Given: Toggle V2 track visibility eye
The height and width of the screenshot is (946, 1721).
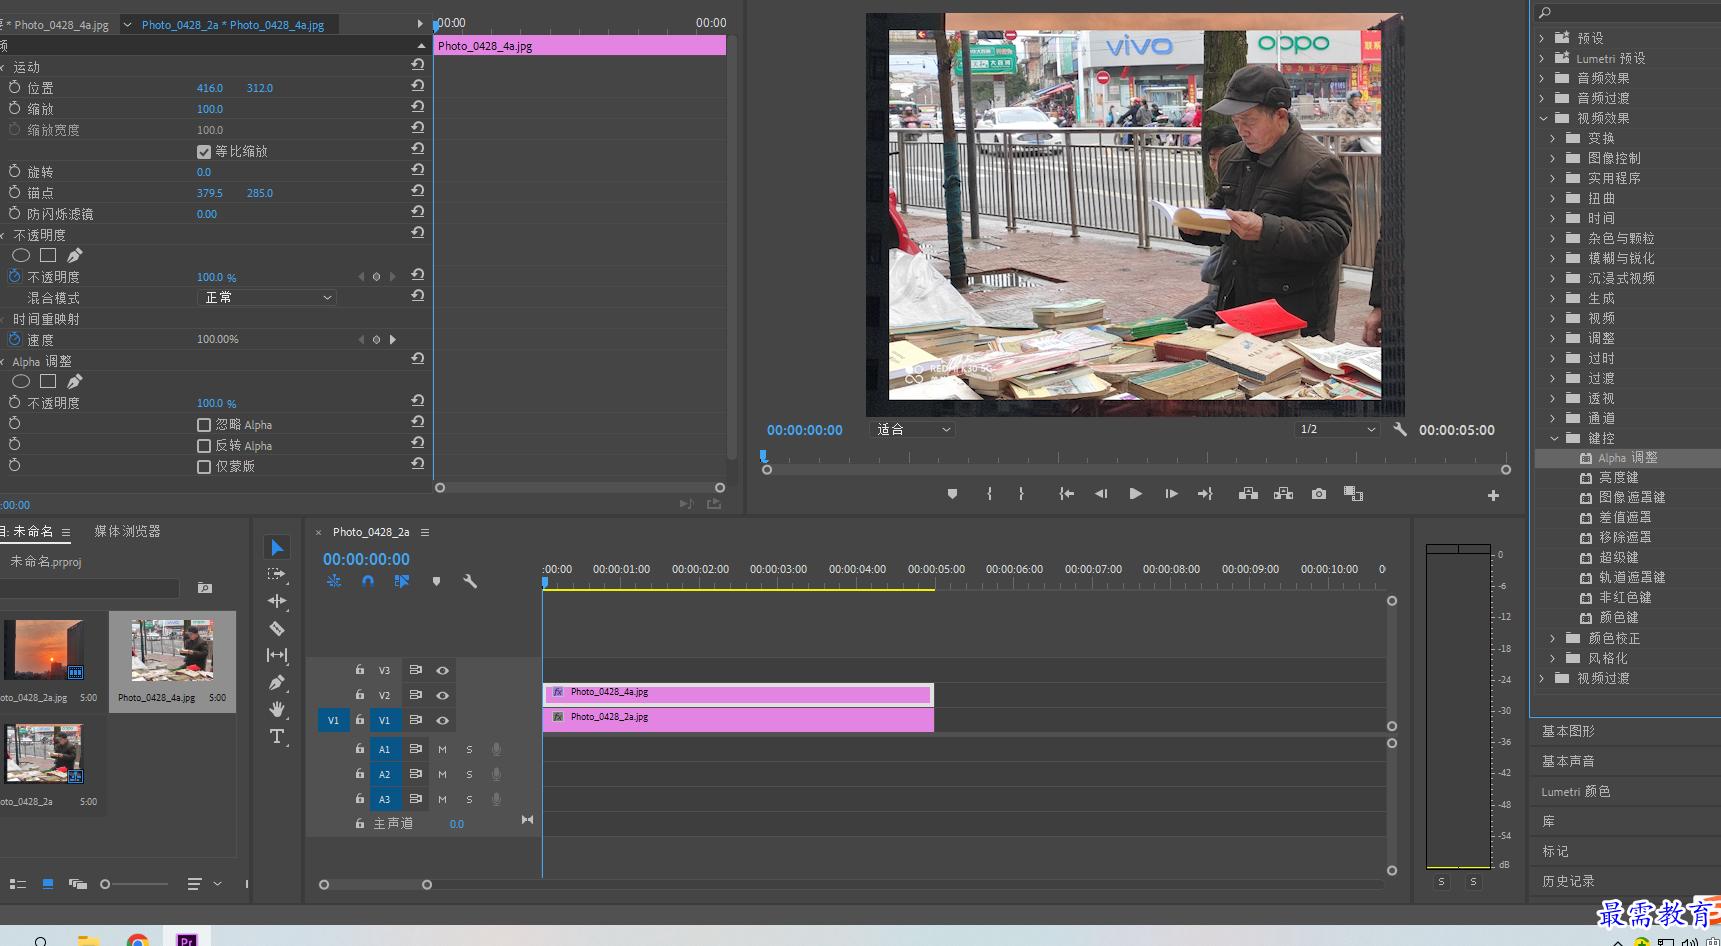Looking at the screenshot, I should pyautogui.click(x=442, y=695).
